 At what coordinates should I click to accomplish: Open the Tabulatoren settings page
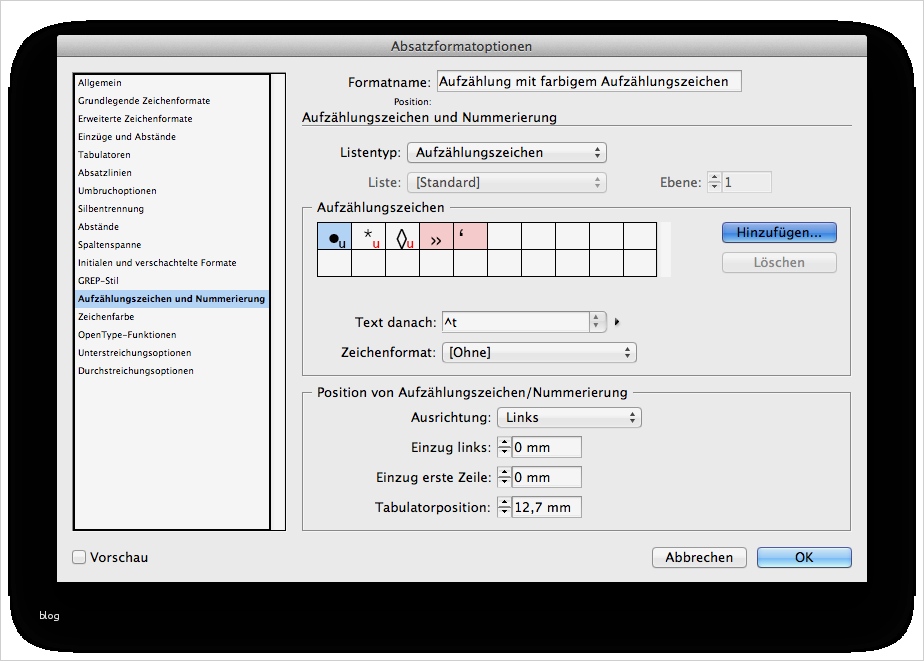click(106, 154)
